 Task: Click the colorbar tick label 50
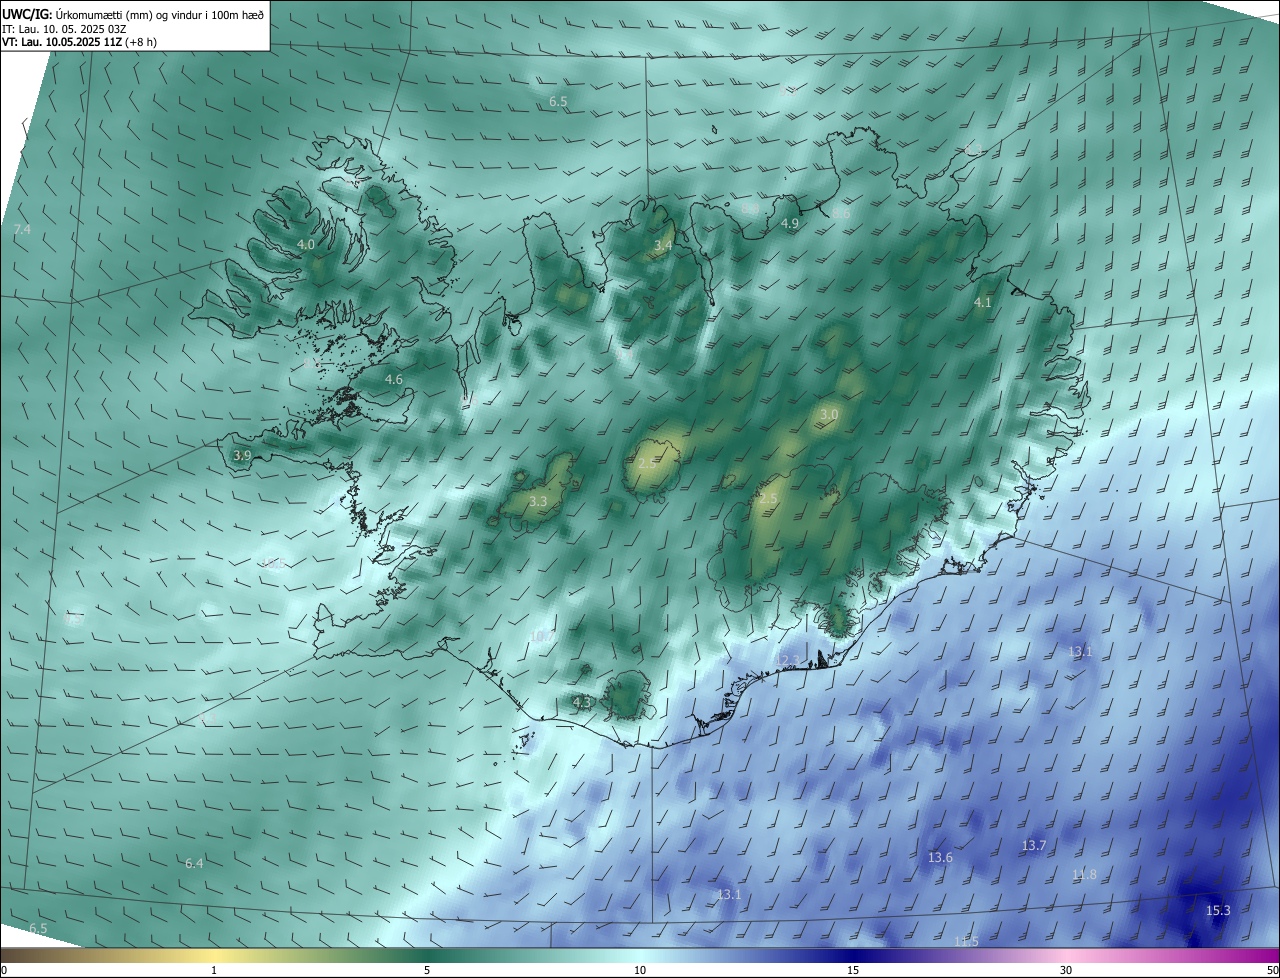coord(1272,970)
